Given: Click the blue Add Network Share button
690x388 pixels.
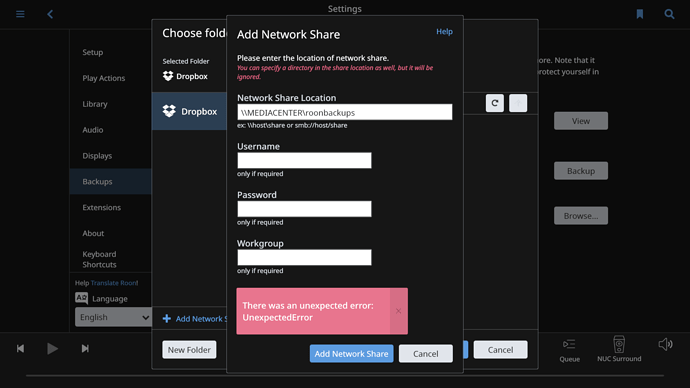Looking at the screenshot, I should coord(351,354).
